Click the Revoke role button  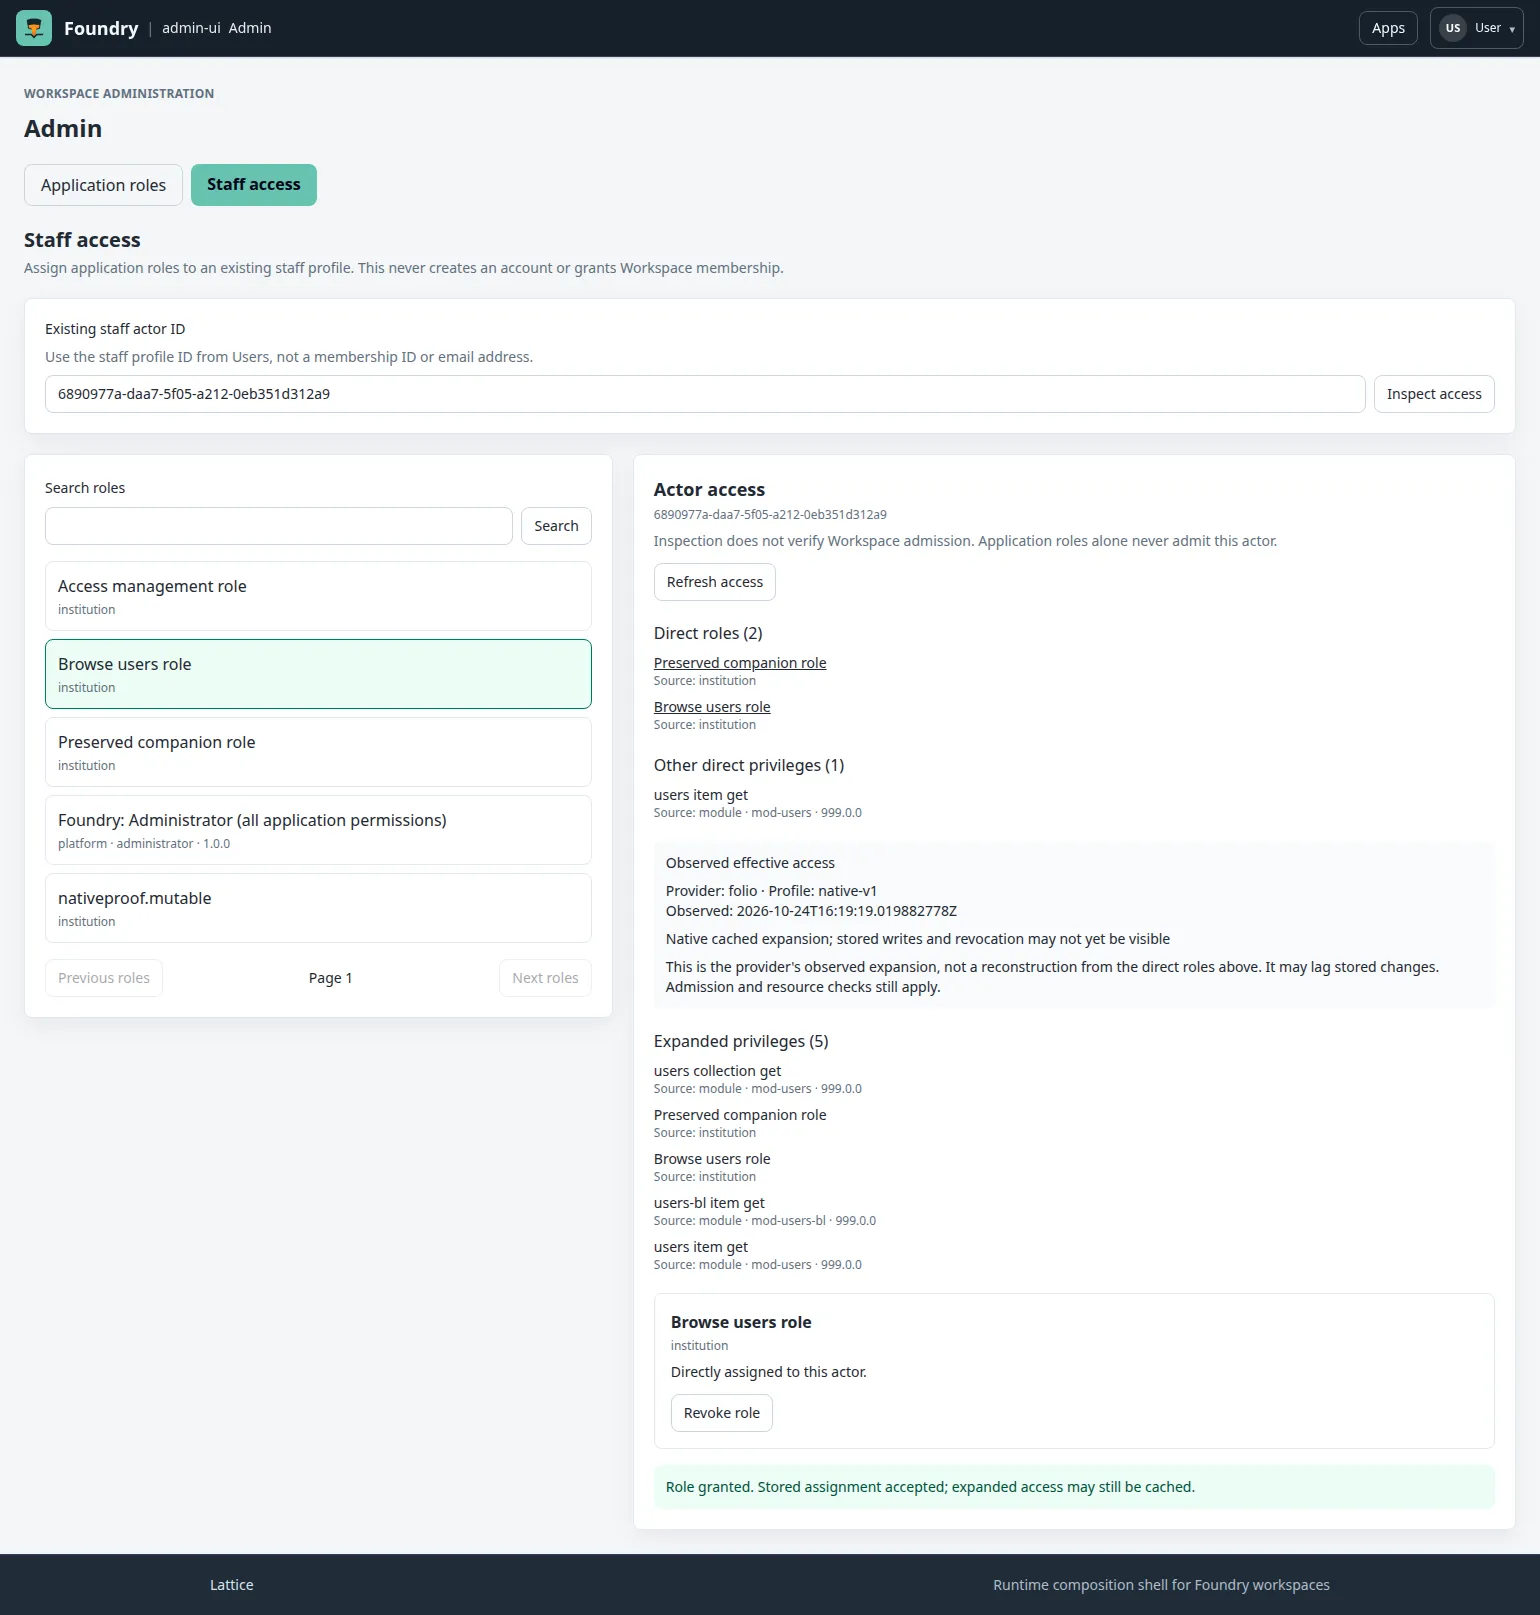tap(722, 1413)
